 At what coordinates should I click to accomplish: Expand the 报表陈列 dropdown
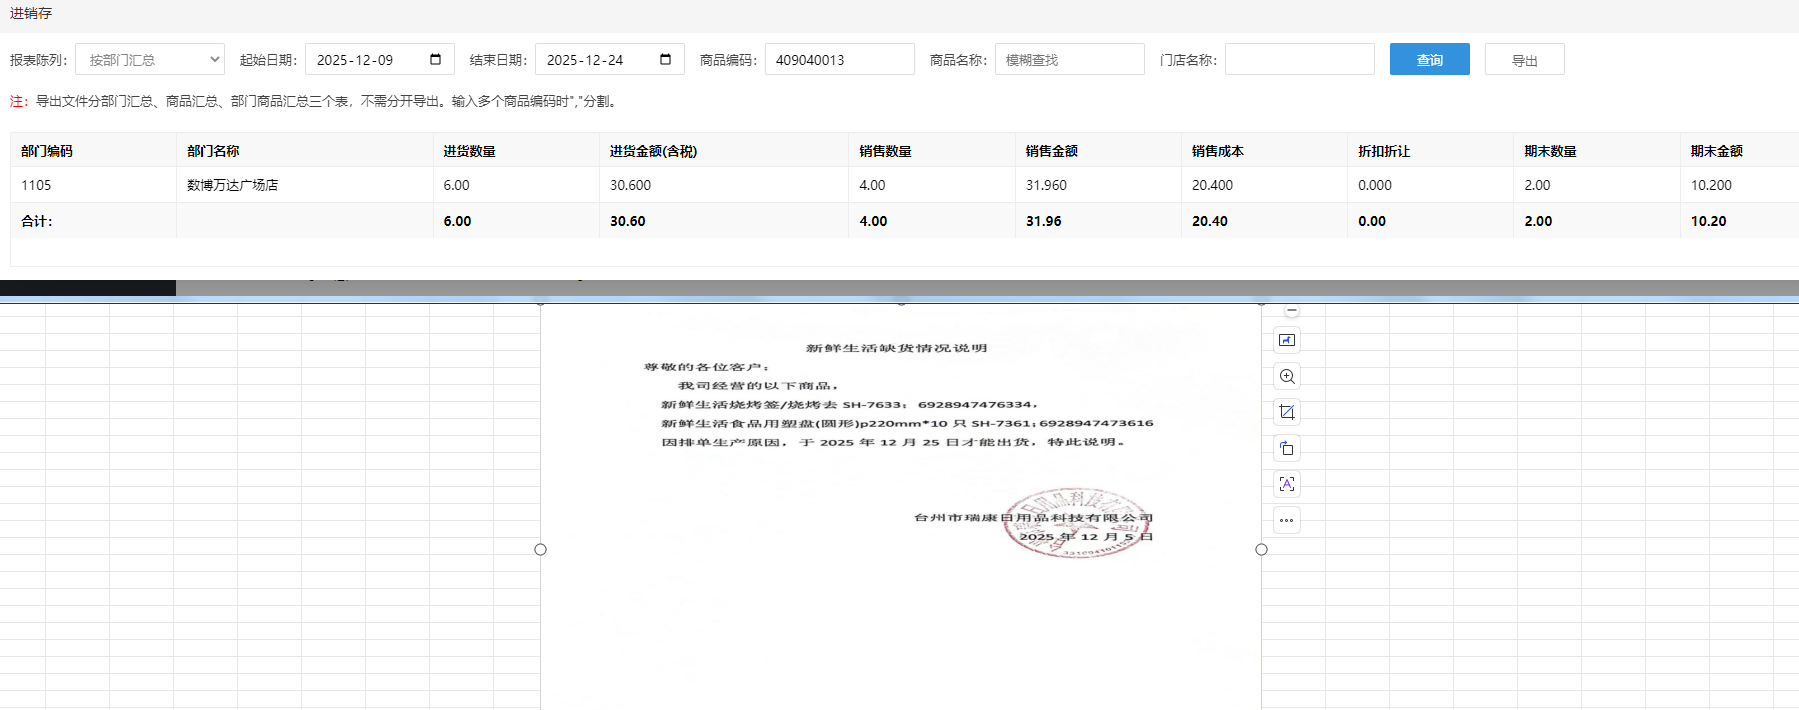[150, 60]
